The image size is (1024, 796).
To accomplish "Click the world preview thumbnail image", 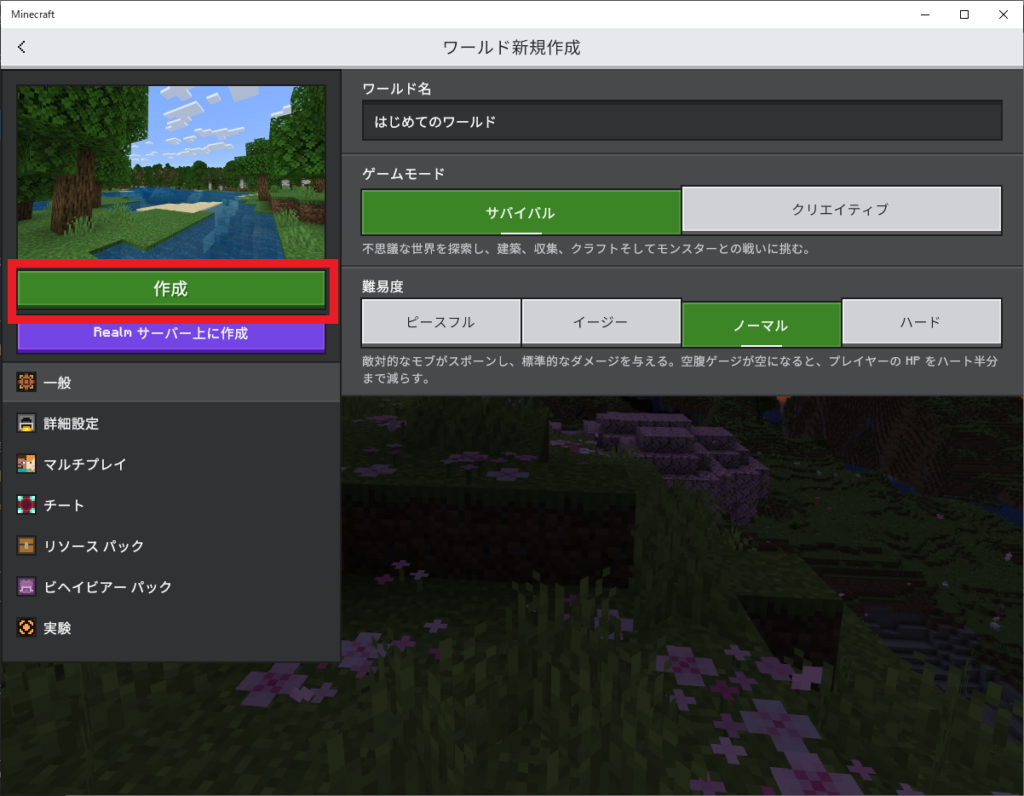I will click(171, 172).
